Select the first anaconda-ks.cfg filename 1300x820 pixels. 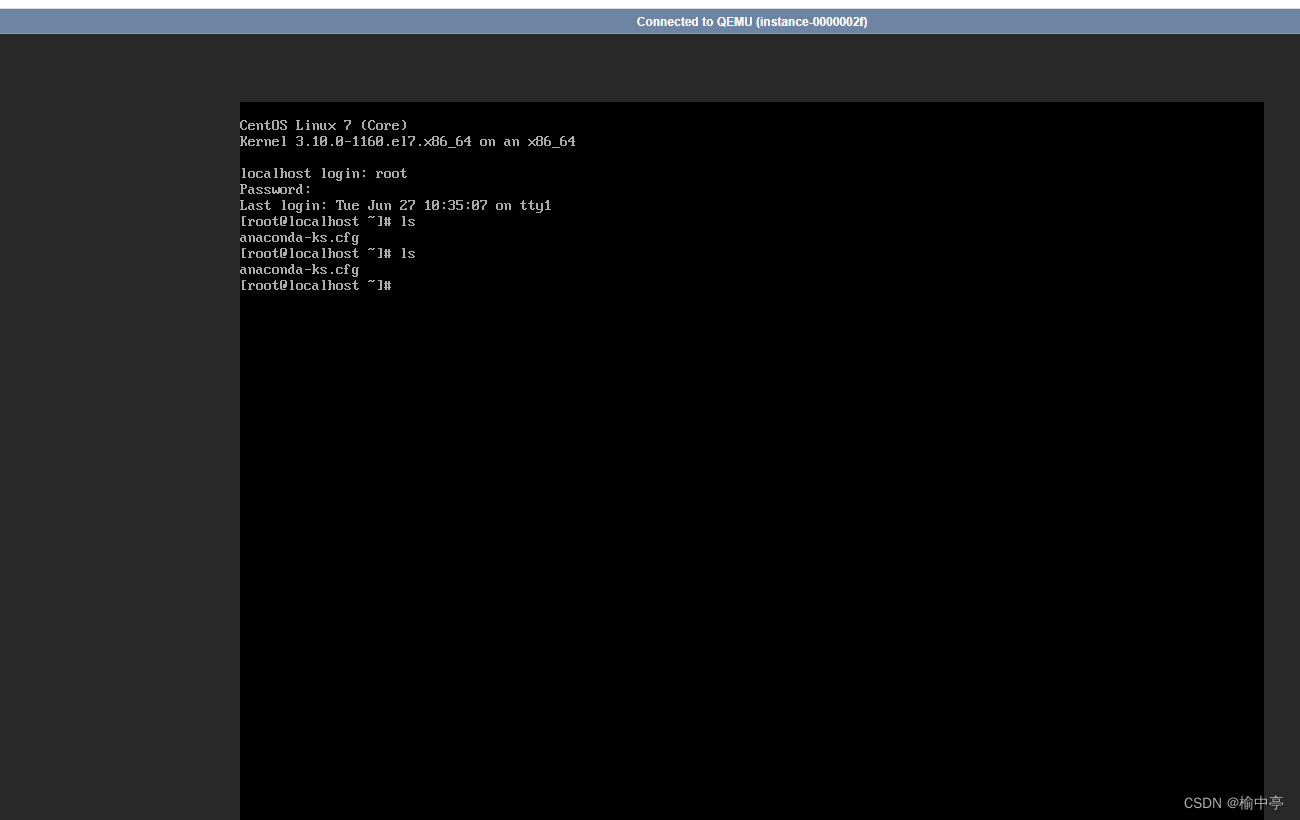pyautogui.click(x=299, y=237)
